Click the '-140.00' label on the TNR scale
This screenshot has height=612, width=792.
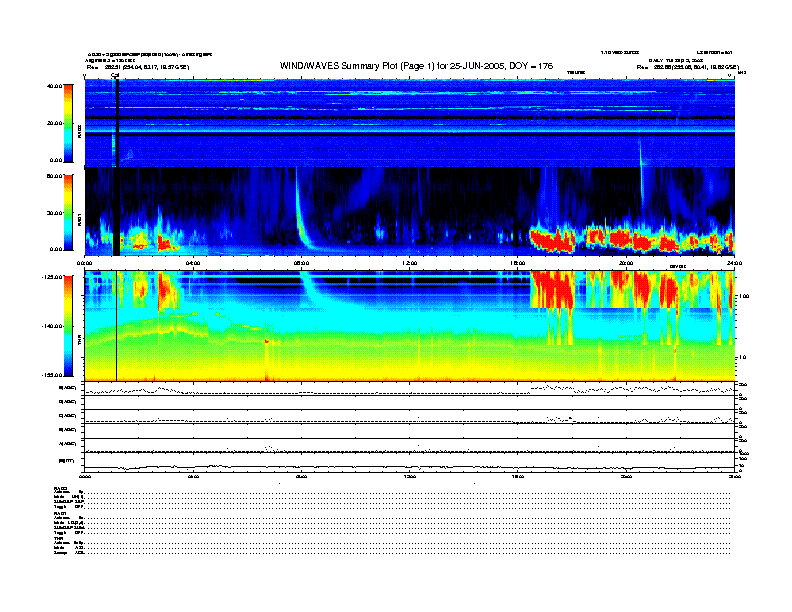[x=52, y=326]
